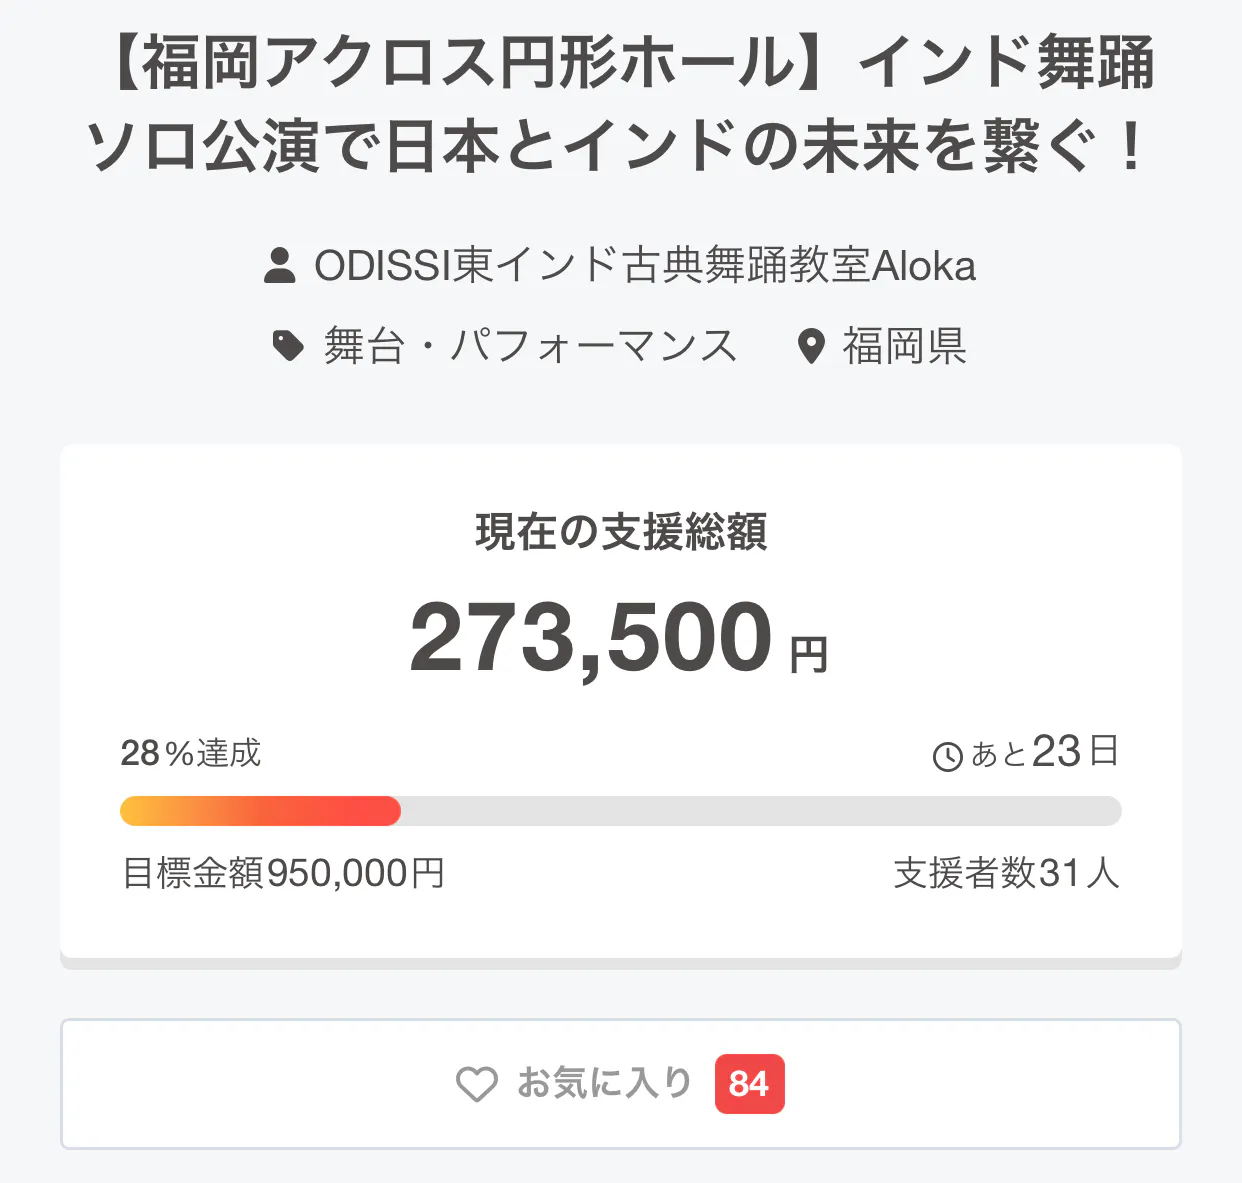Click the red 84 favorites count badge
This screenshot has height=1183, width=1242.
[x=749, y=1084]
